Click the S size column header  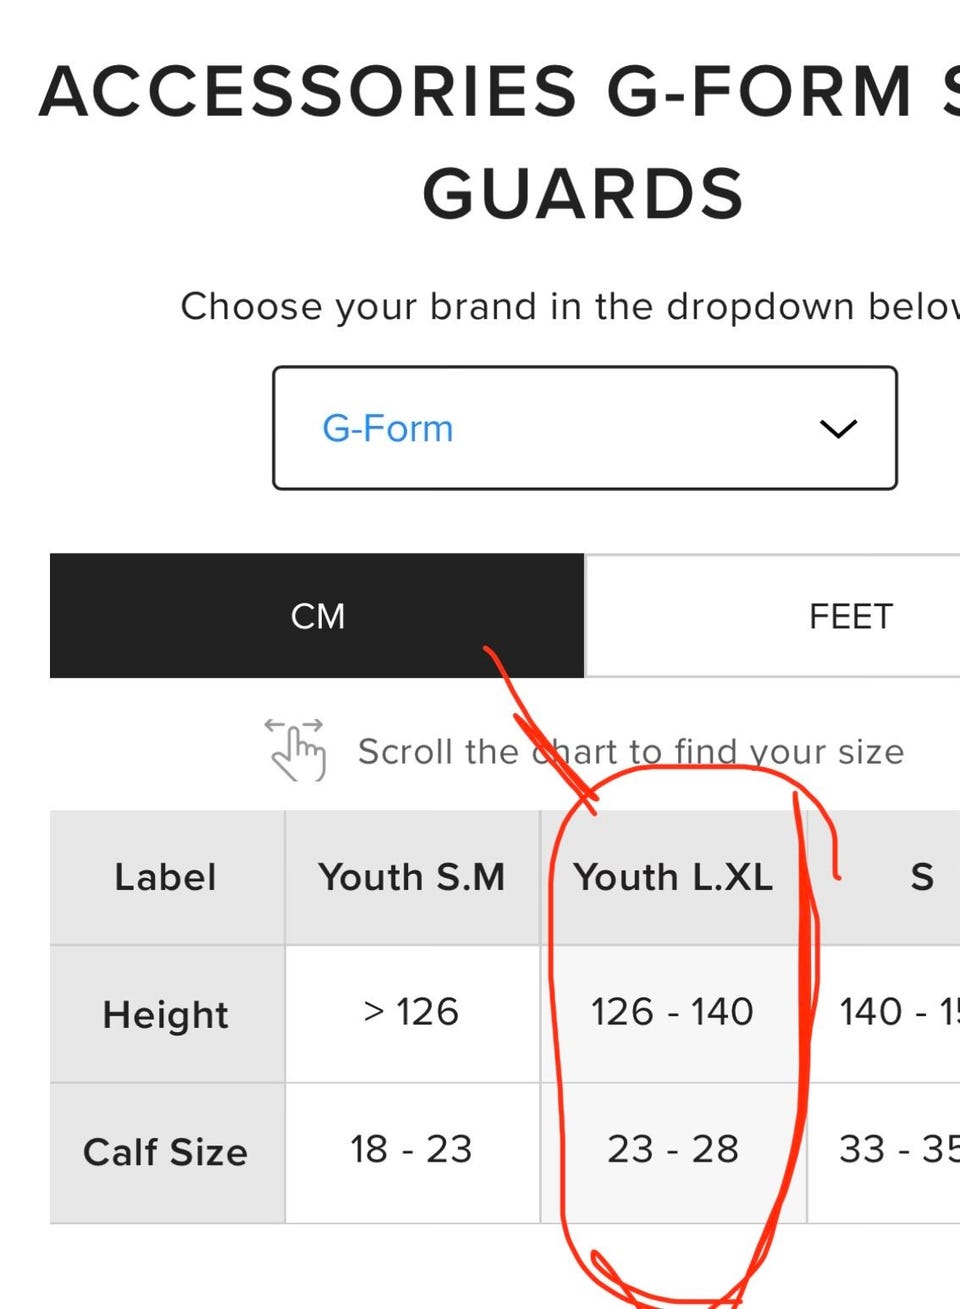[921, 877]
